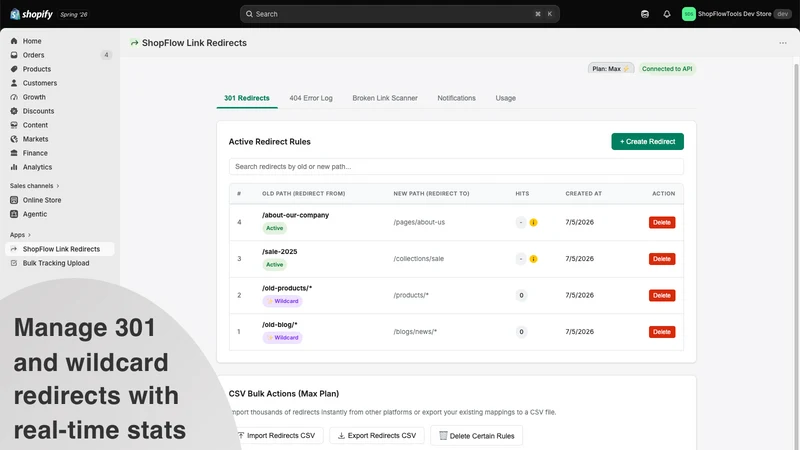Click Delete Certain Rules button
This screenshot has width=800, height=450.
click(x=477, y=436)
